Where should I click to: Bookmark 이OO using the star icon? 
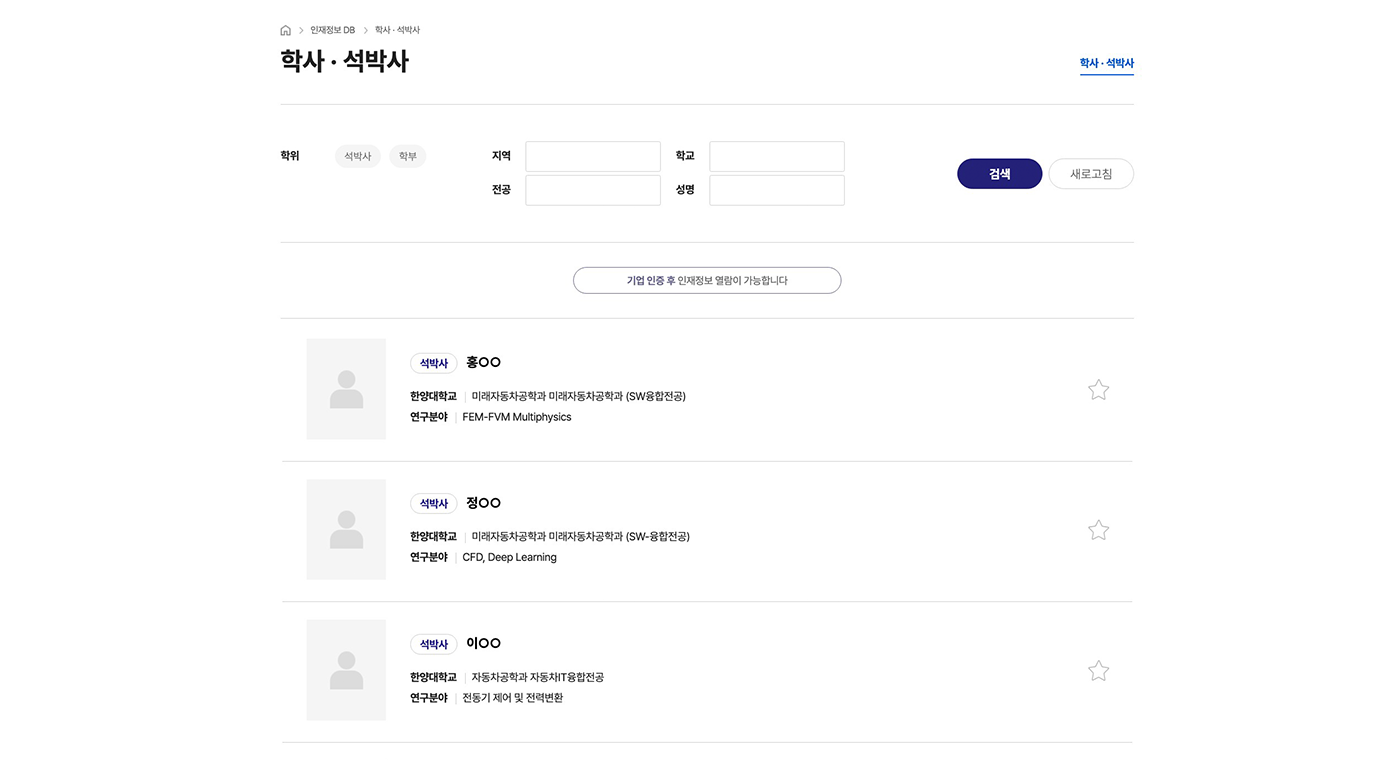point(1098,671)
